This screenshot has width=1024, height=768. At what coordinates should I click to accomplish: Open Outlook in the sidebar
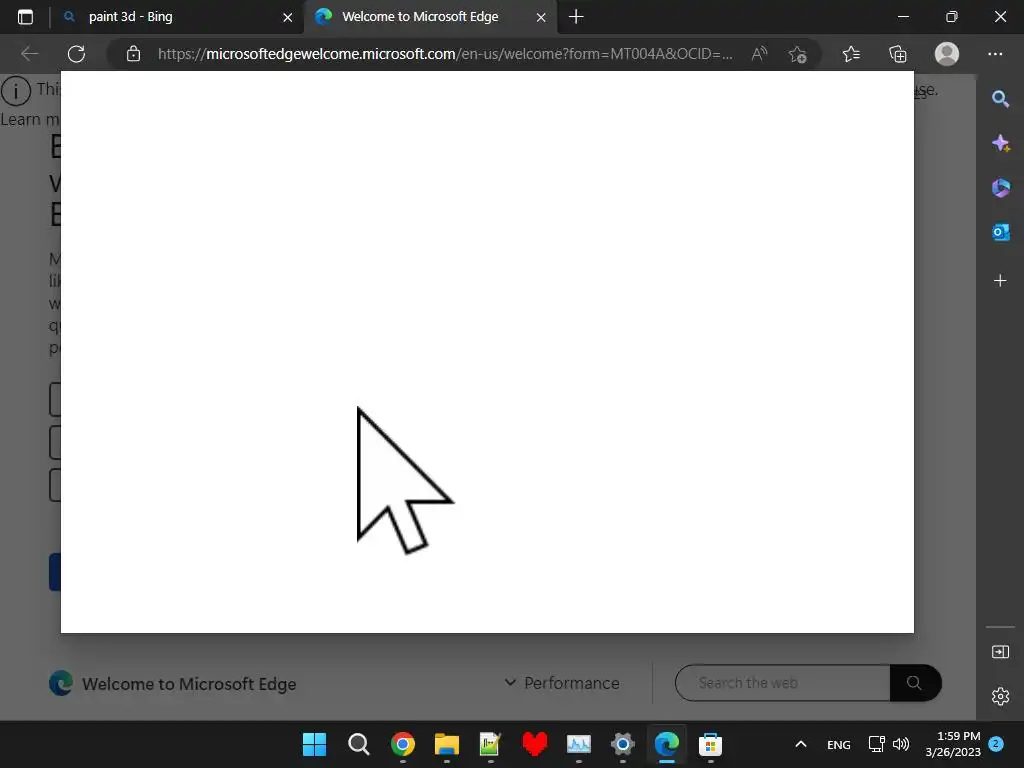pos(1000,232)
